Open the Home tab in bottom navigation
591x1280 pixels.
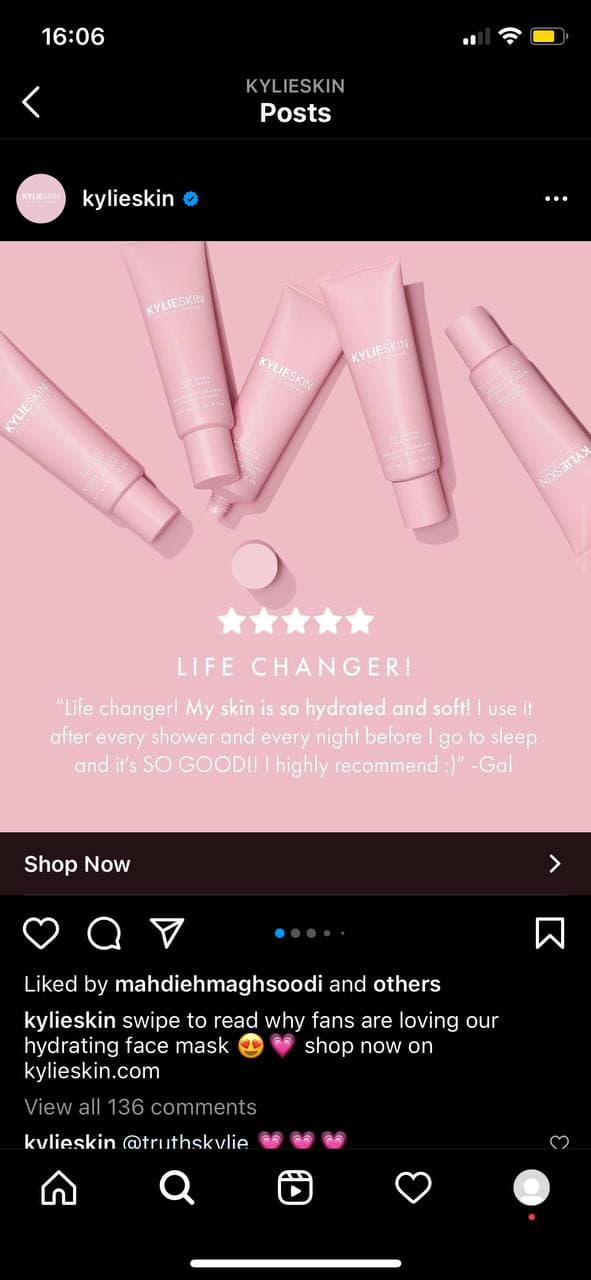click(x=58, y=1188)
